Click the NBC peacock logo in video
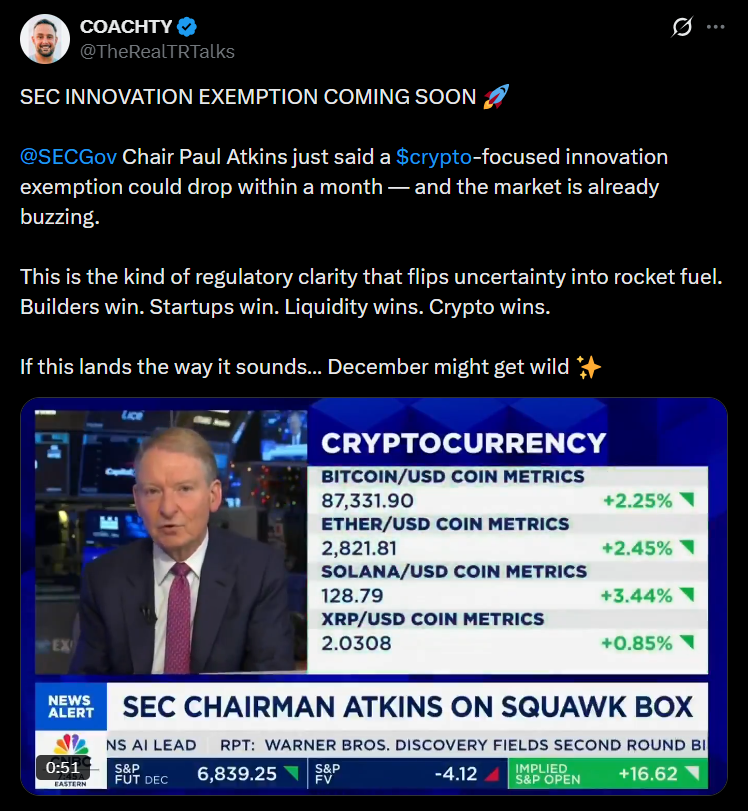This screenshot has height=811, width=748. coord(69,745)
